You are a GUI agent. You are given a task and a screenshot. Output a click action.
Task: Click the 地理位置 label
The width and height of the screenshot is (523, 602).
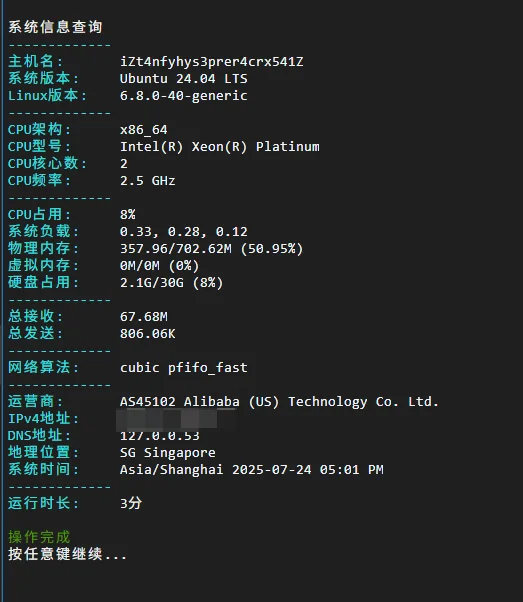pyautogui.click(x=43, y=452)
